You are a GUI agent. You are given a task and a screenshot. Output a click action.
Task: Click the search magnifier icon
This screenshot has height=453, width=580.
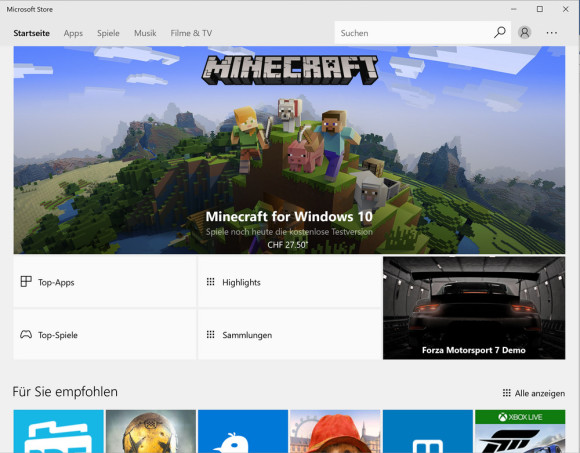500,33
